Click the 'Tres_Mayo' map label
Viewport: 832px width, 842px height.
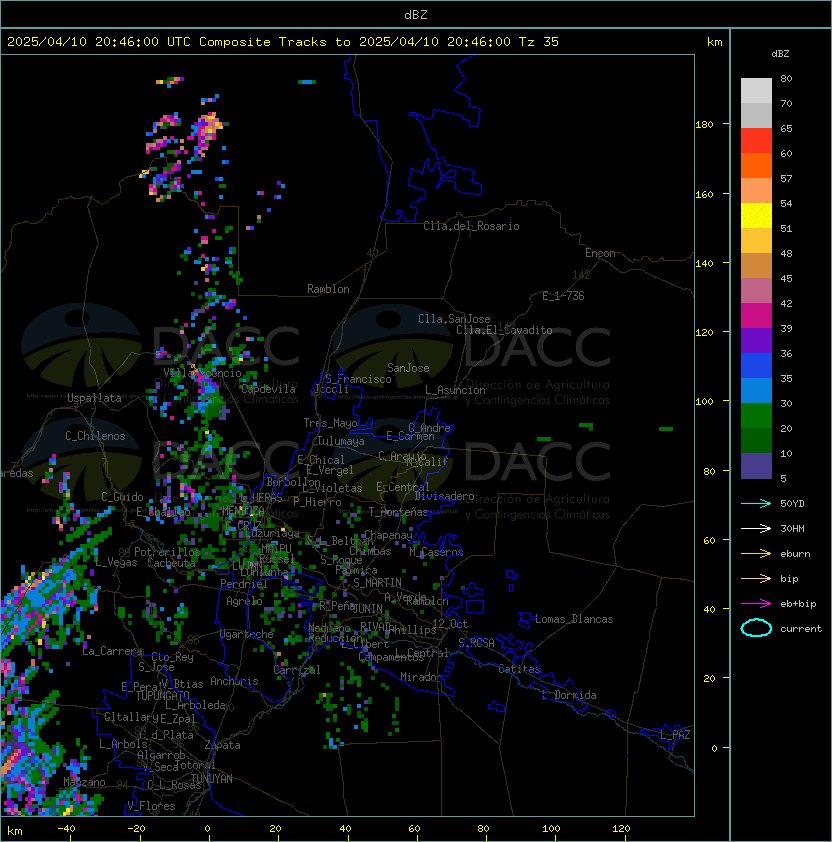point(330,423)
